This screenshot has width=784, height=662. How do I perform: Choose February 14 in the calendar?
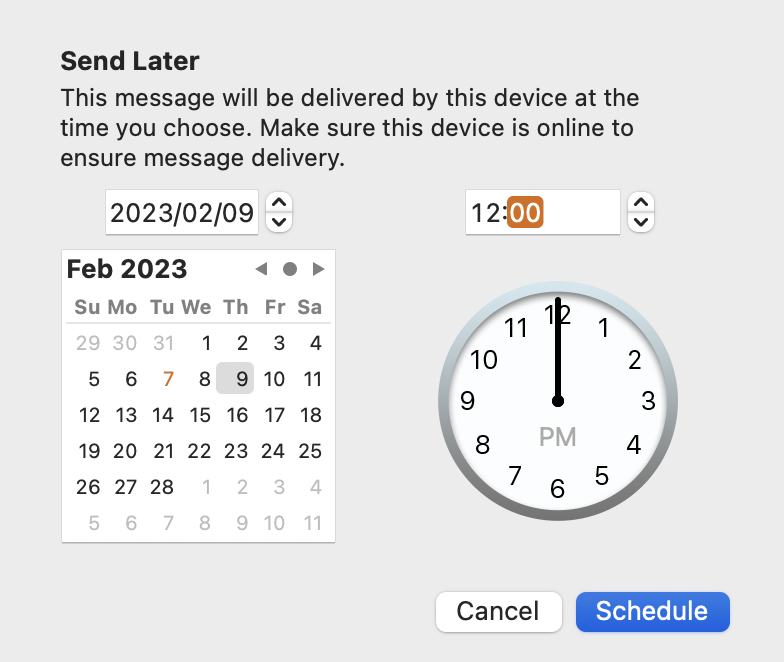pyautogui.click(x=163, y=415)
